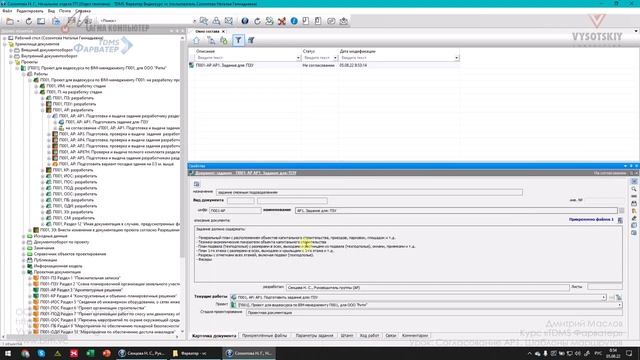Open the Файл menu
640x360 pixels.
[x=7, y=11]
